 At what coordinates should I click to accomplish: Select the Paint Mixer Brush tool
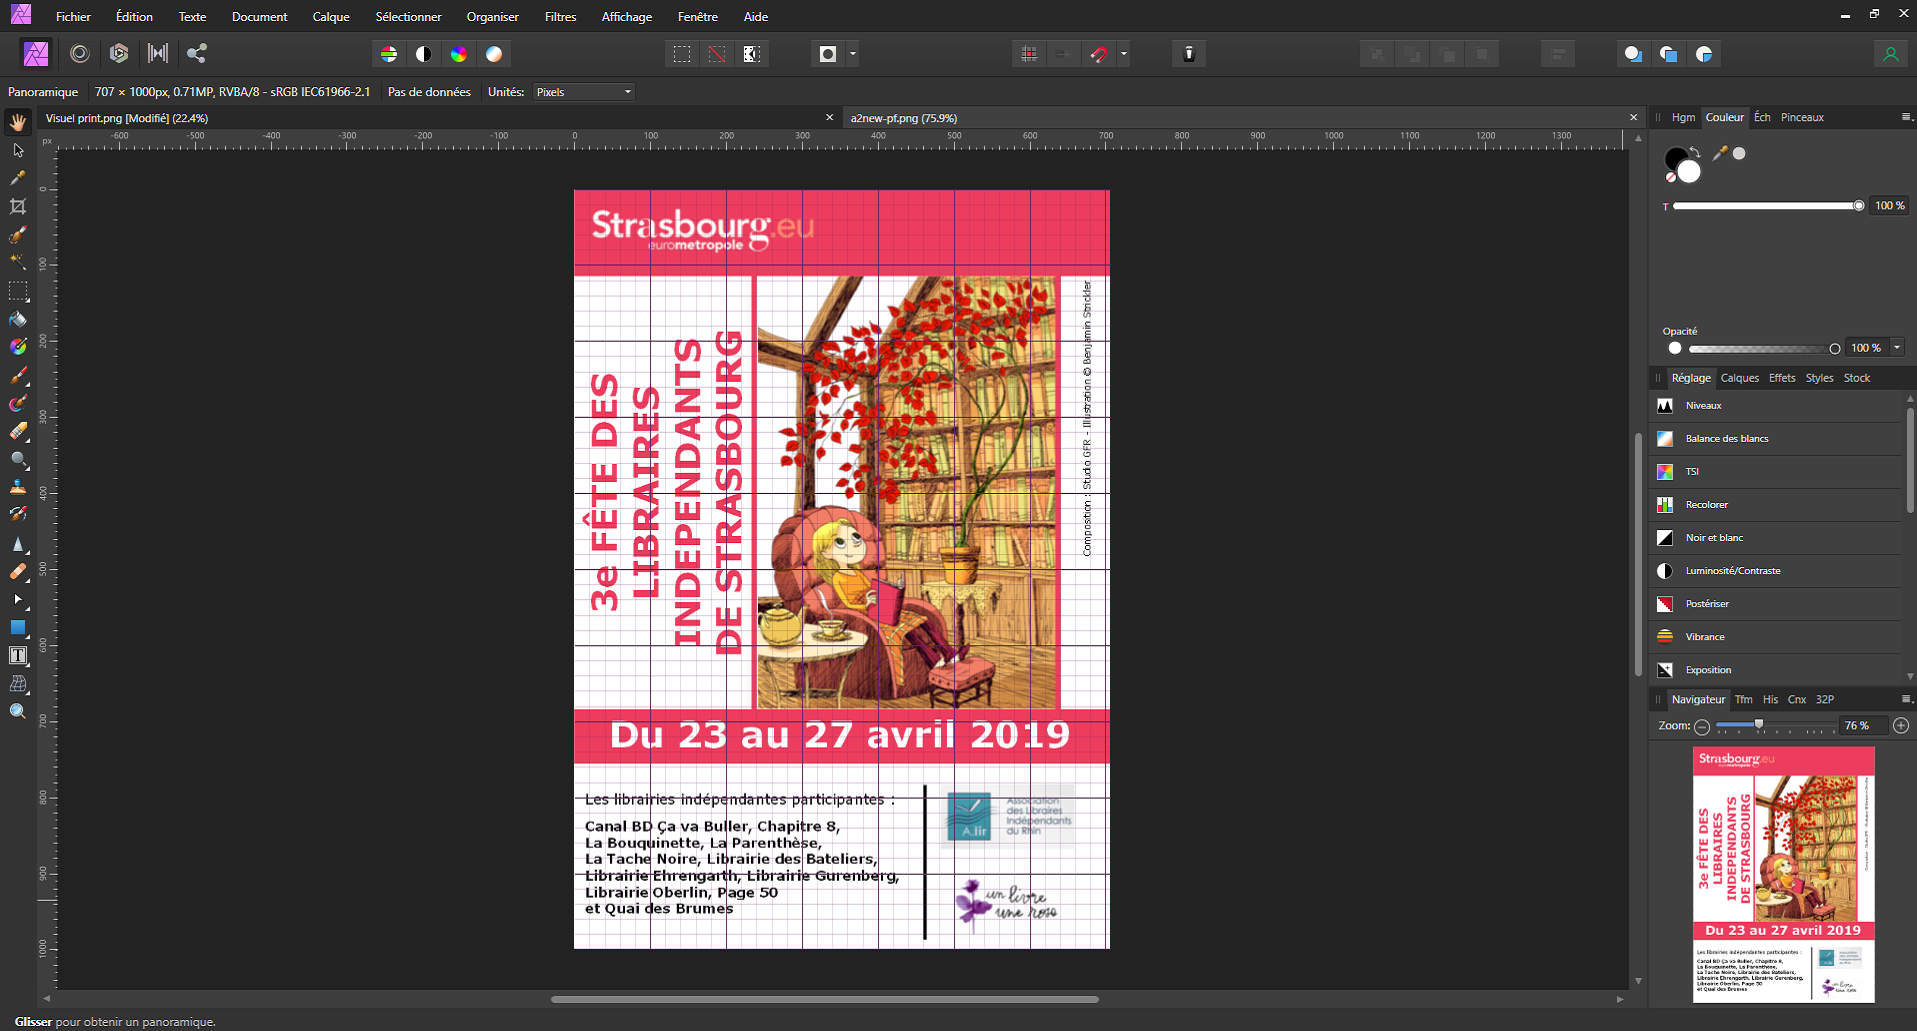point(18,404)
